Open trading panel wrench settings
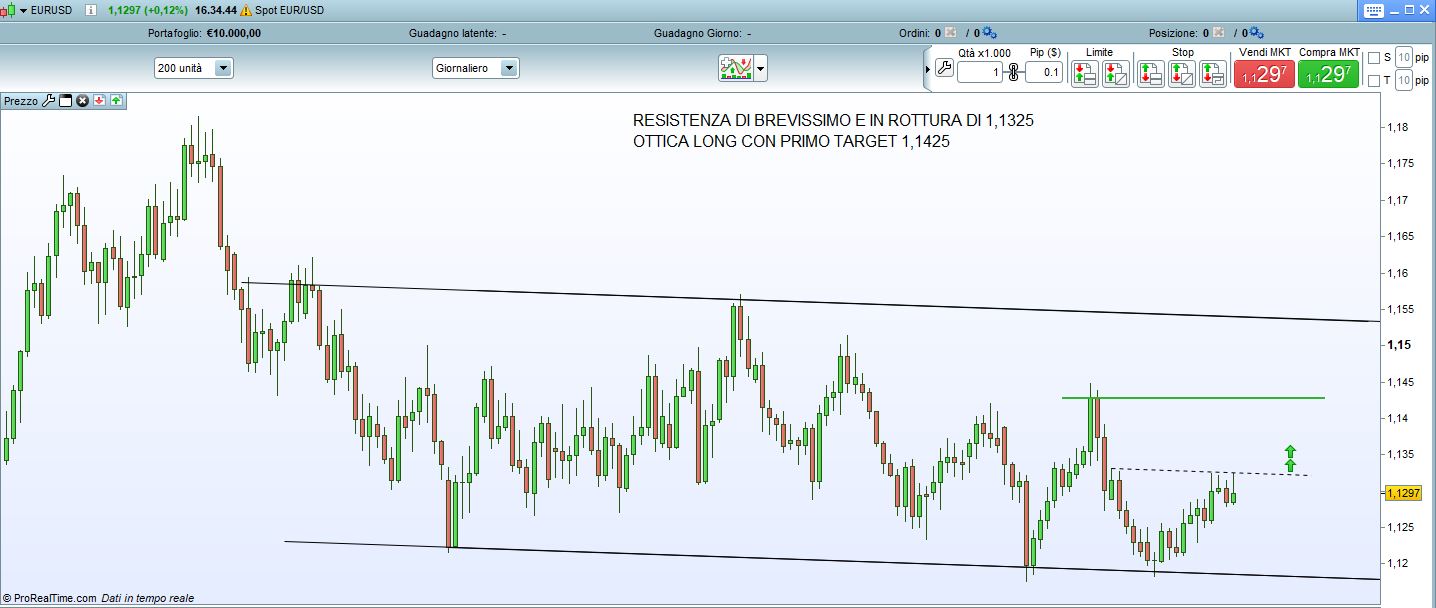Viewport: 1436px width, 608px height. (x=945, y=69)
